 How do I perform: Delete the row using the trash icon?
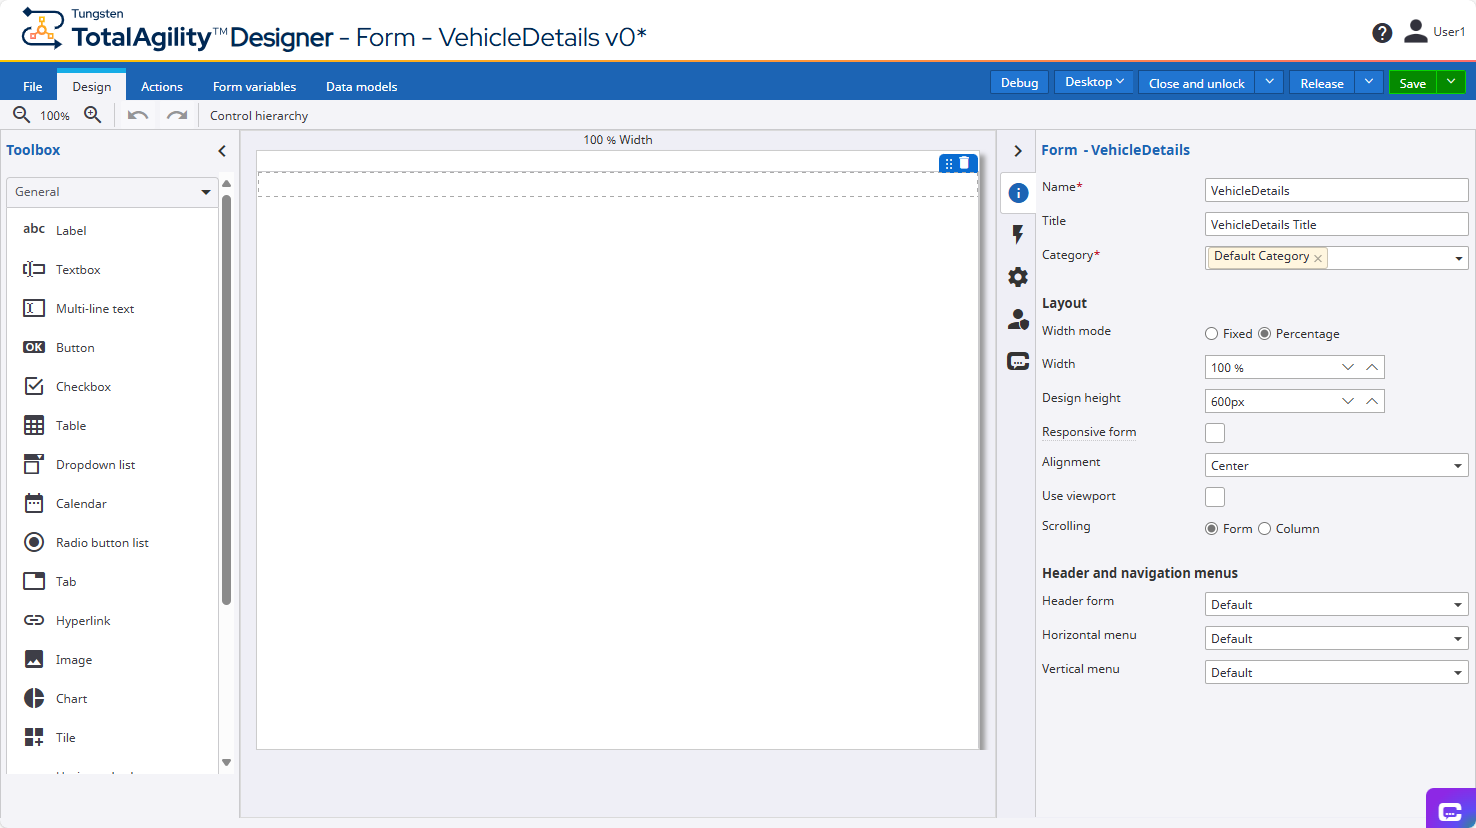pos(965,163)
